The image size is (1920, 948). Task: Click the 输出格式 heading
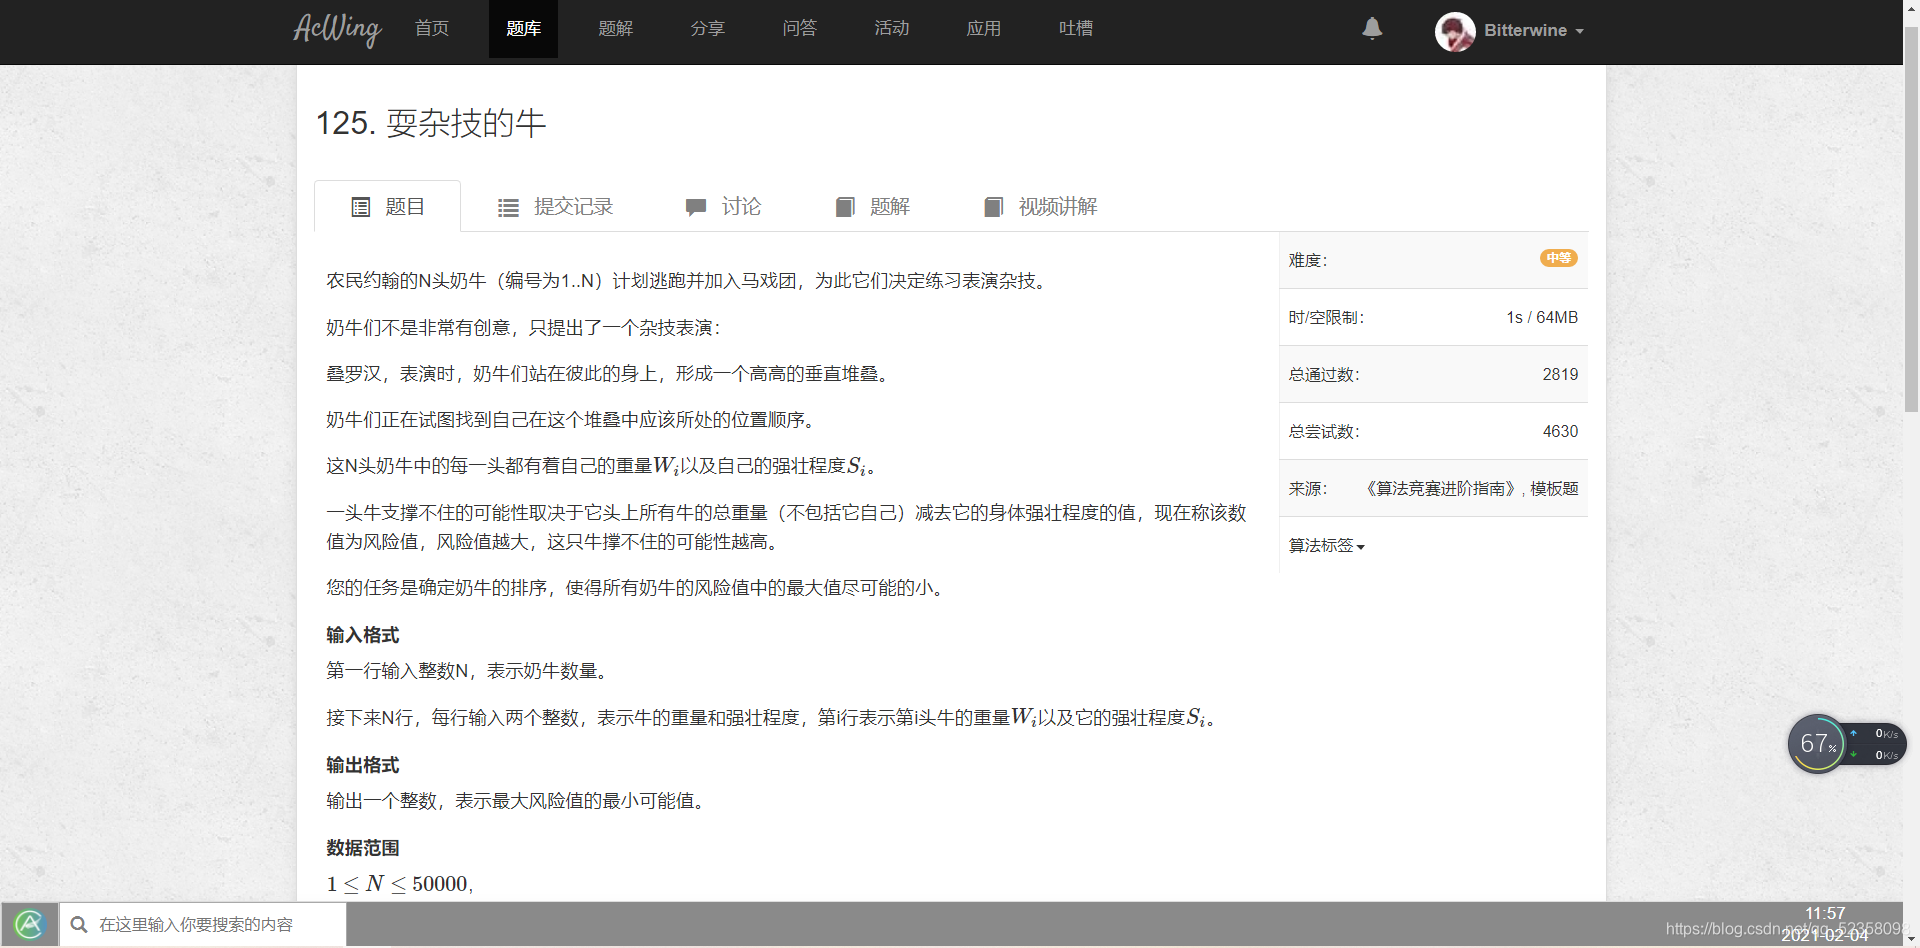click(x=363, y=765)
